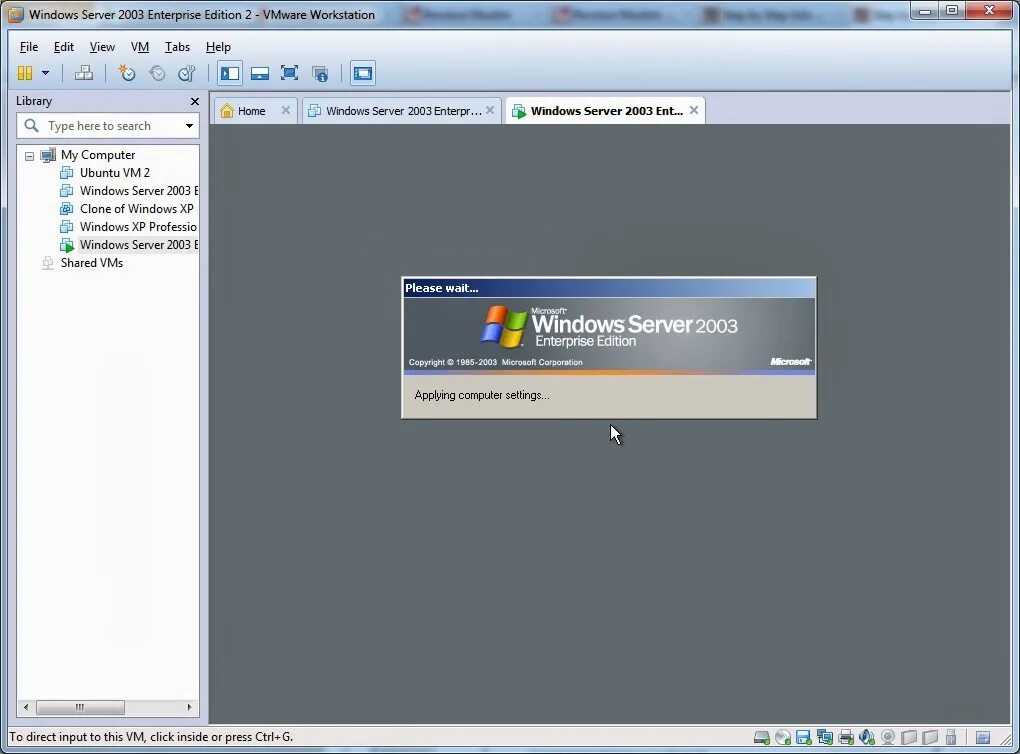Screen dimensions: 1020x754
Task: Toggle the Library sidebar view button
Action: point(230,73)
